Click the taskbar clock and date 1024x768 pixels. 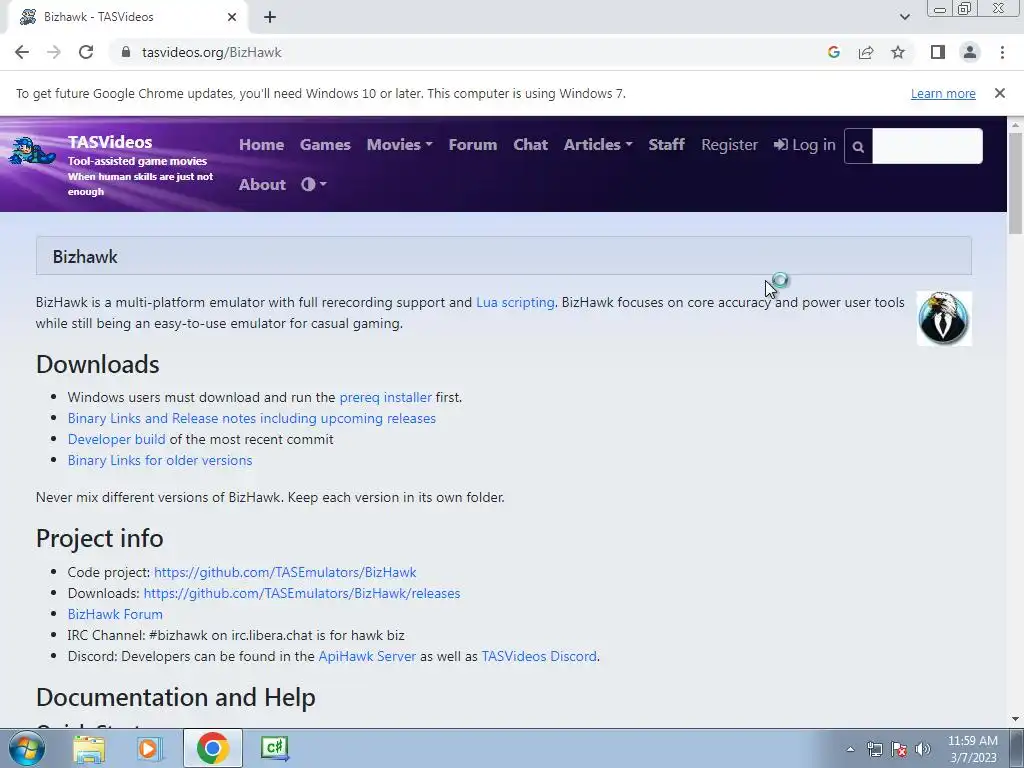(972, 749)
